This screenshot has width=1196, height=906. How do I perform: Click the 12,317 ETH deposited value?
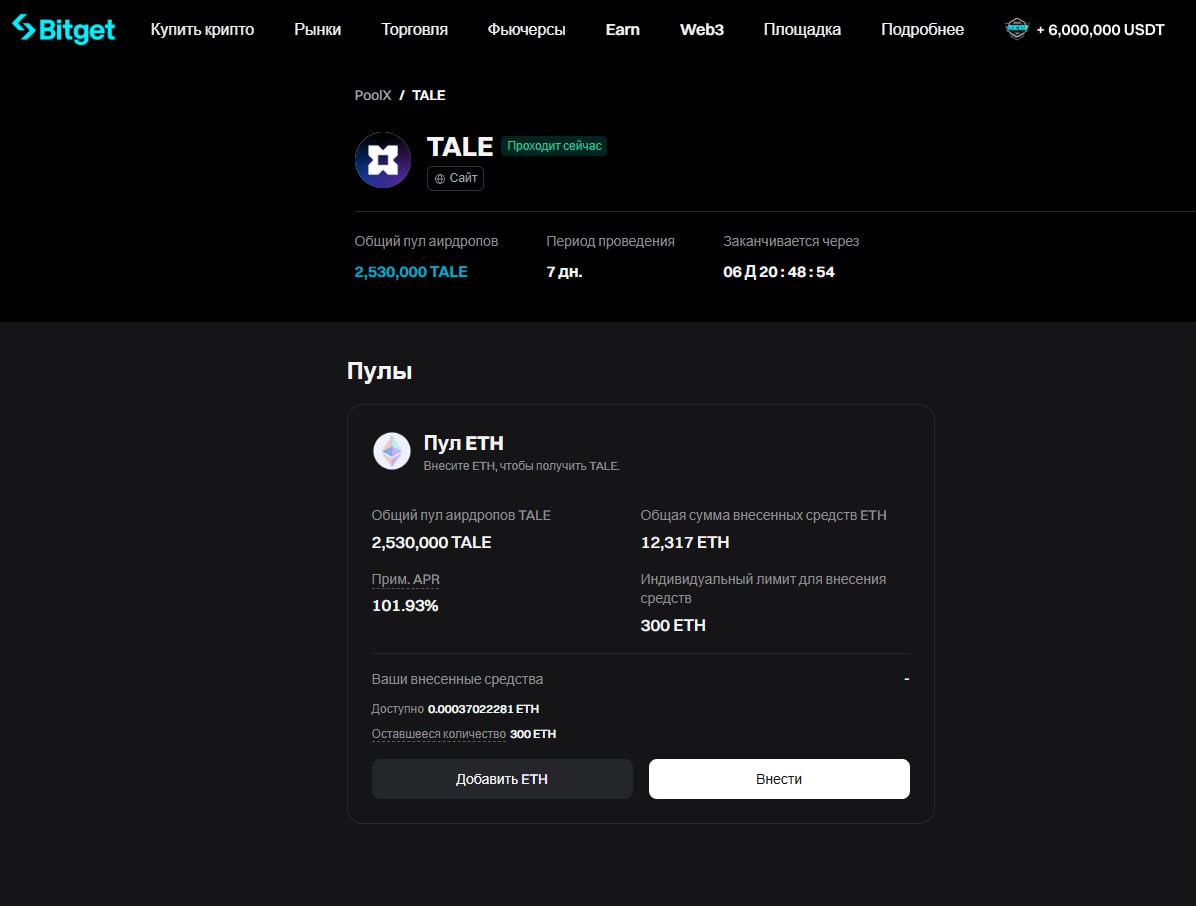click(685, 542)
